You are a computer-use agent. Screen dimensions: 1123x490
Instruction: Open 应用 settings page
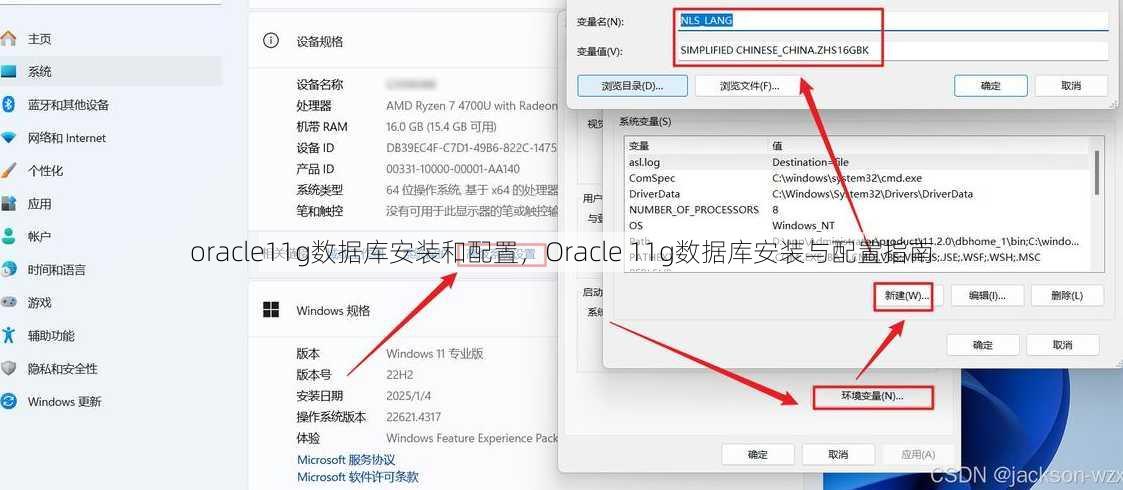point(39,203)
